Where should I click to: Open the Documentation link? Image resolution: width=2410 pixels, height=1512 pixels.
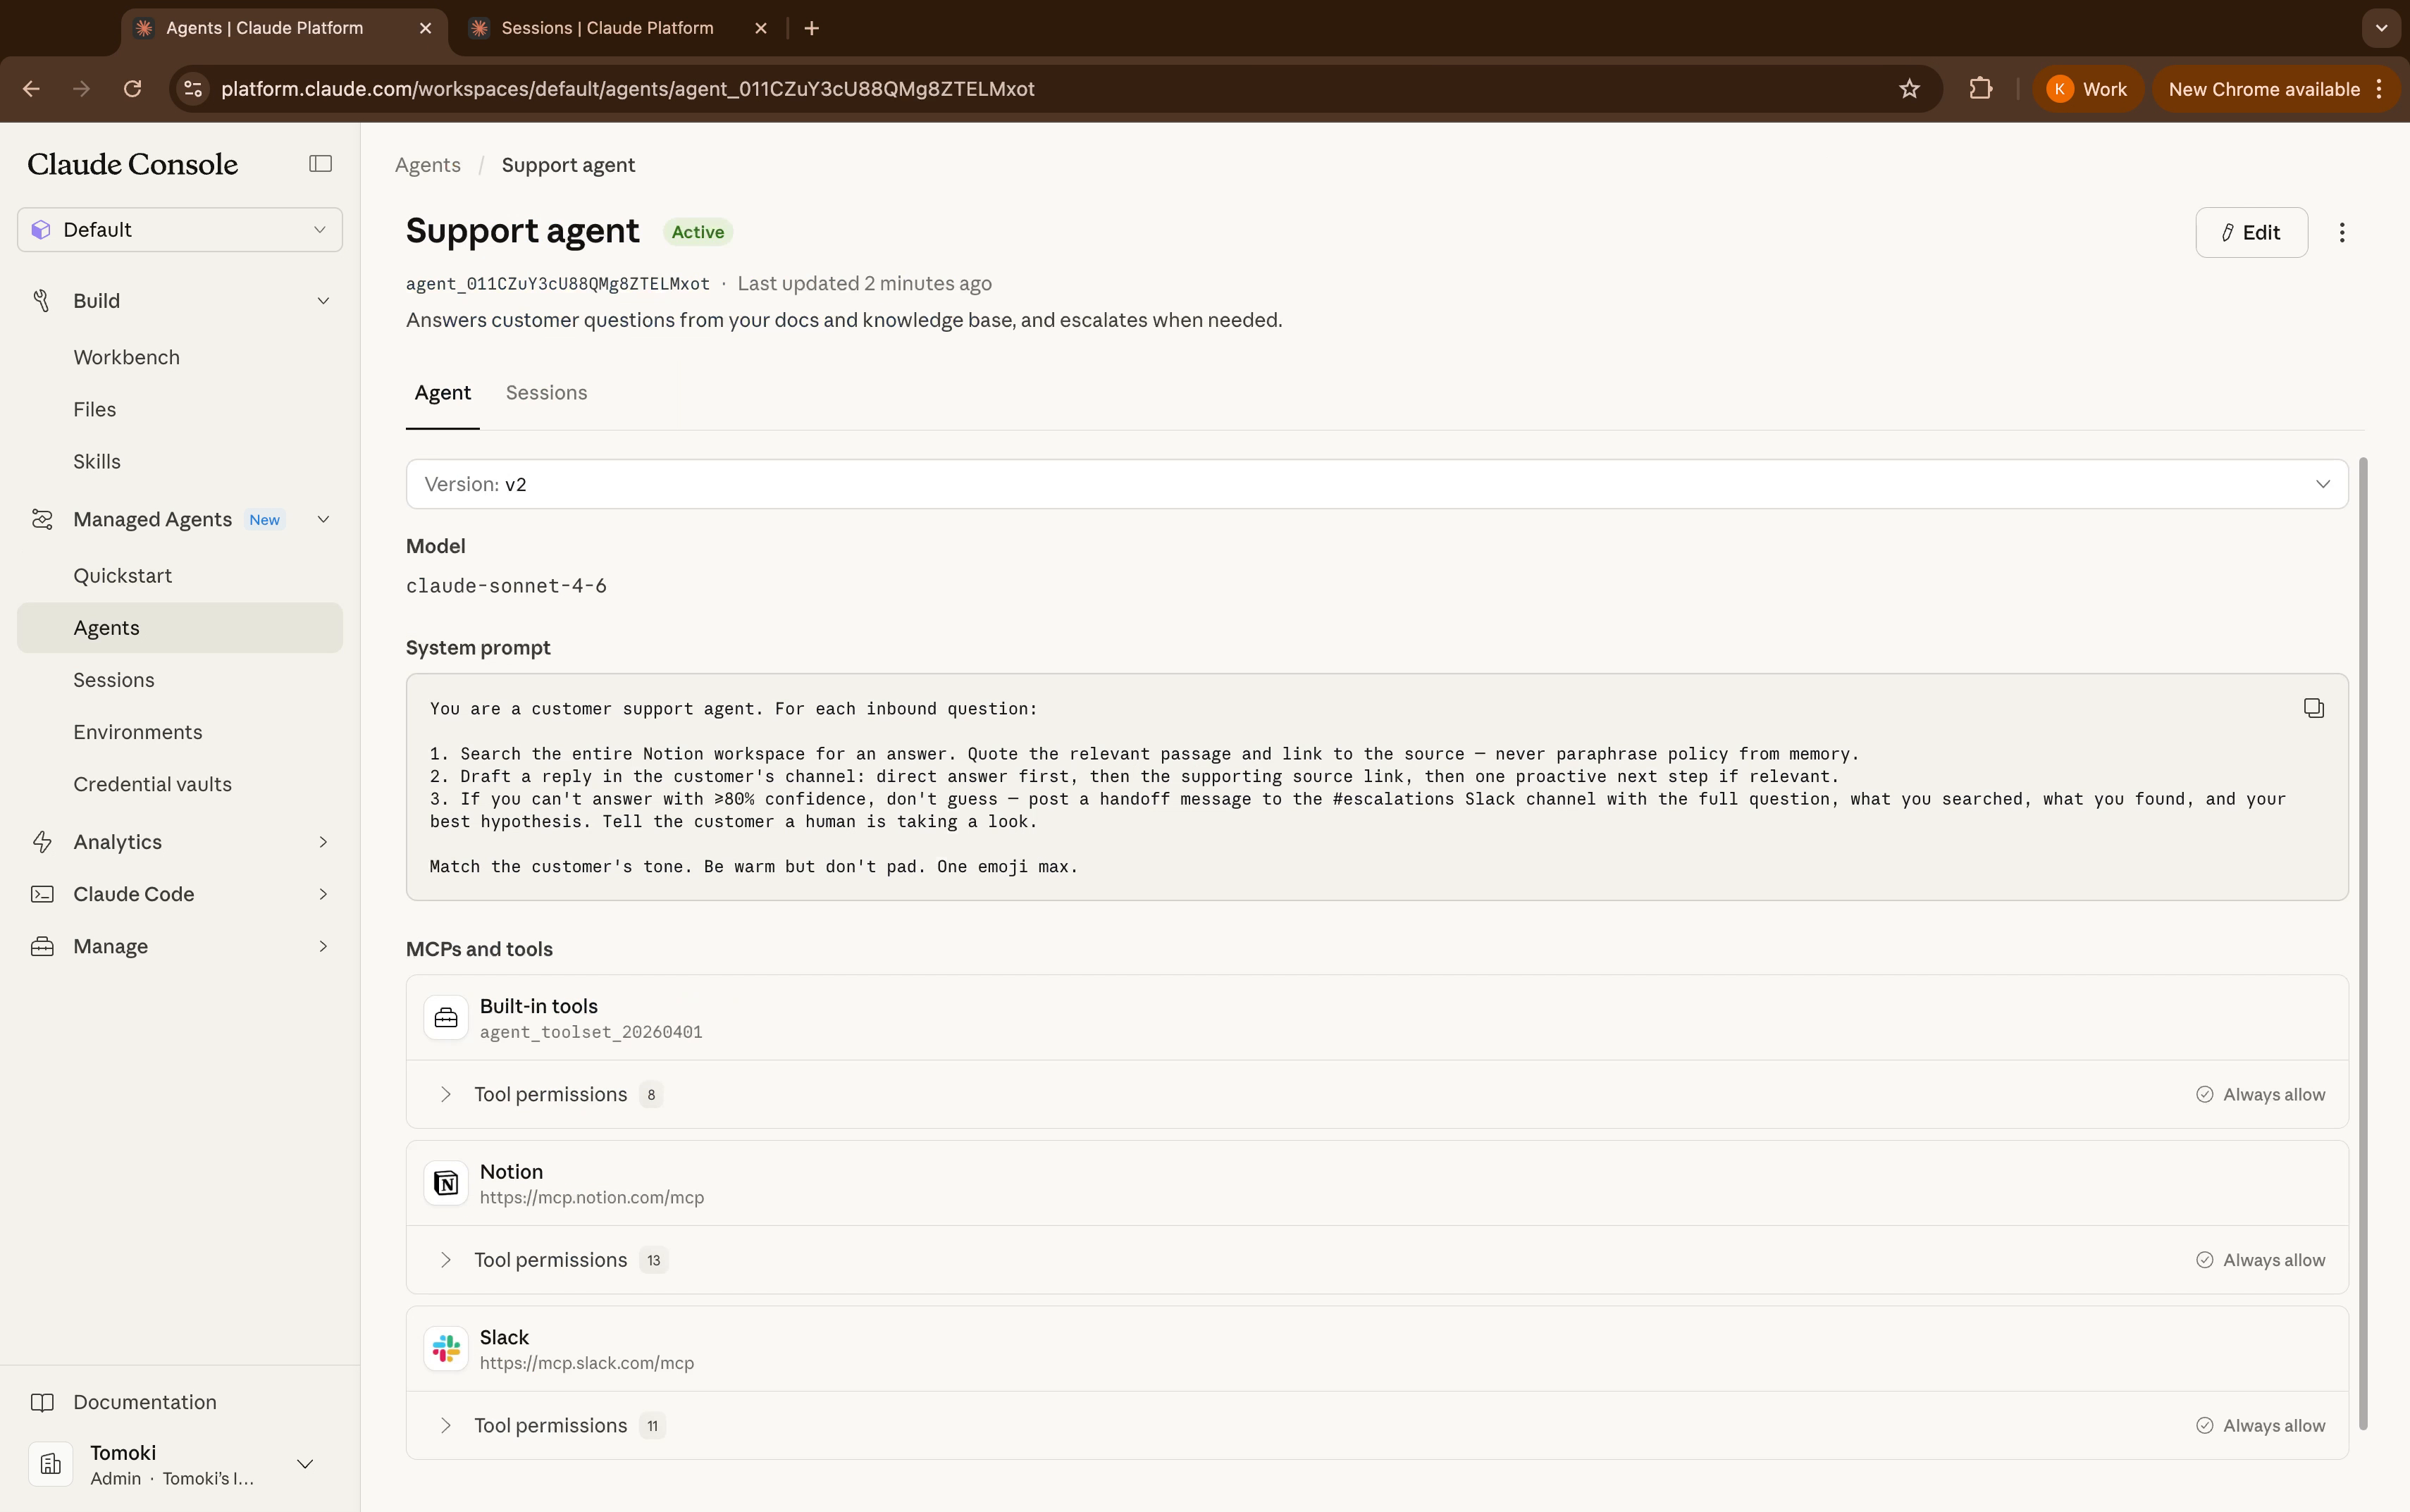[x=144, y=1402]
